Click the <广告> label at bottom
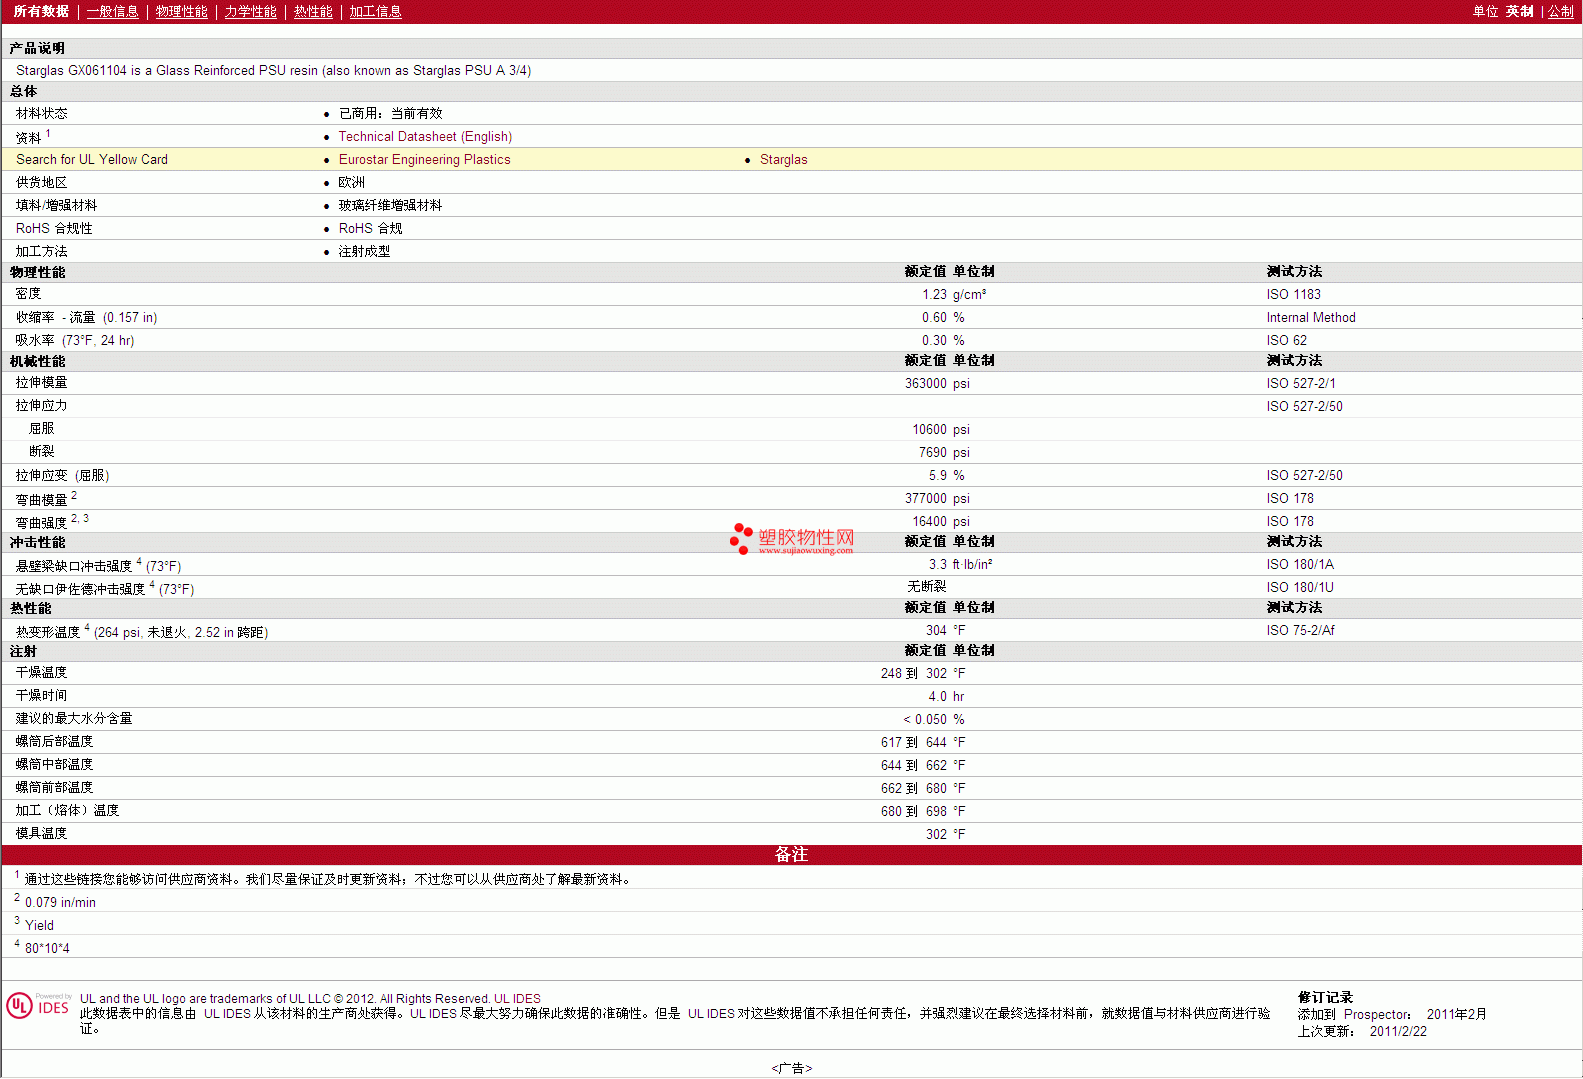The image size is (1583, 1079). pyautogui.click(x=791, y=1068)
